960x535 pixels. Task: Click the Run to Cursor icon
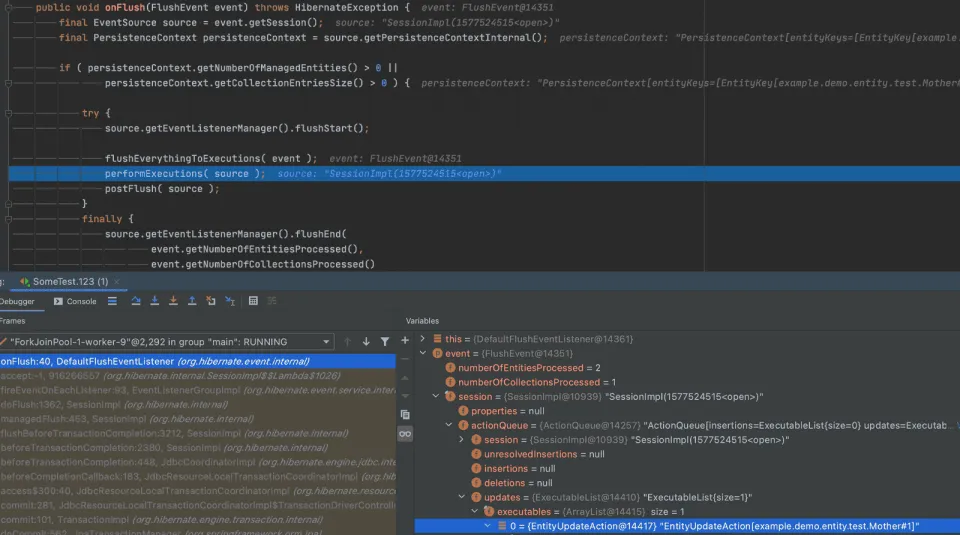click(230, 301)
